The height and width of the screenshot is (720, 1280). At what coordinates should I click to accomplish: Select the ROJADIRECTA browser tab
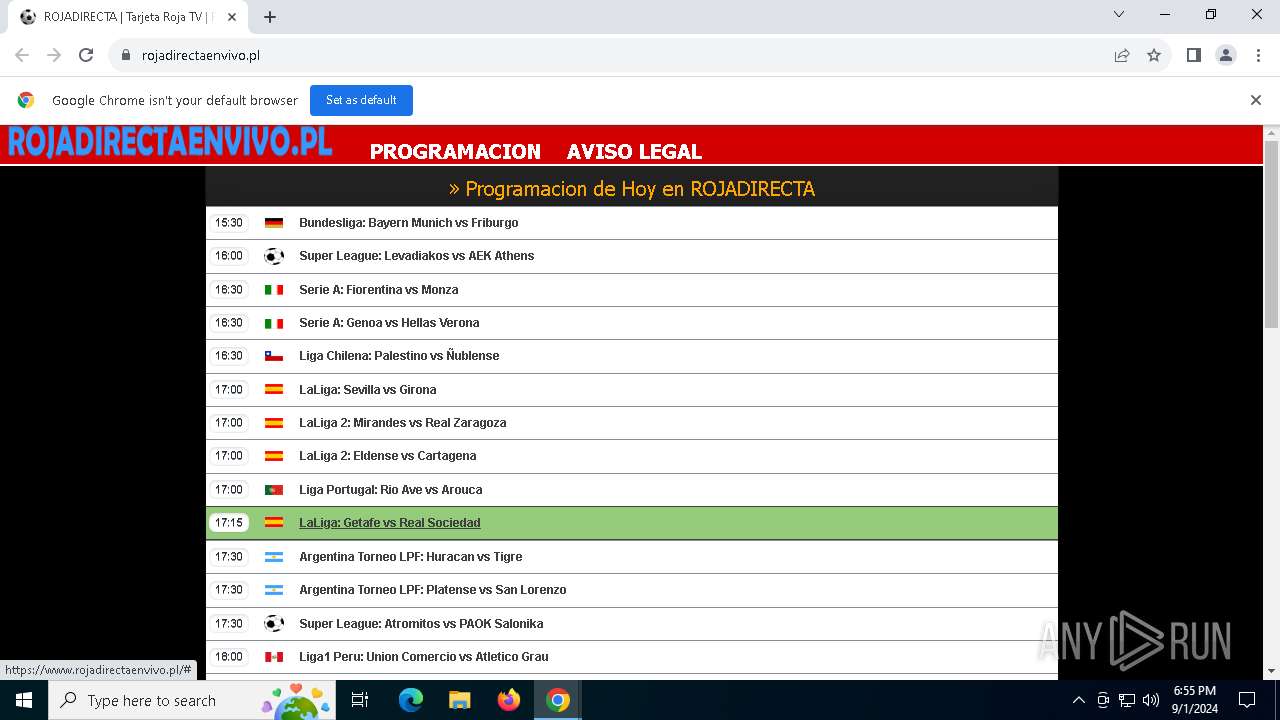point(127,17)
